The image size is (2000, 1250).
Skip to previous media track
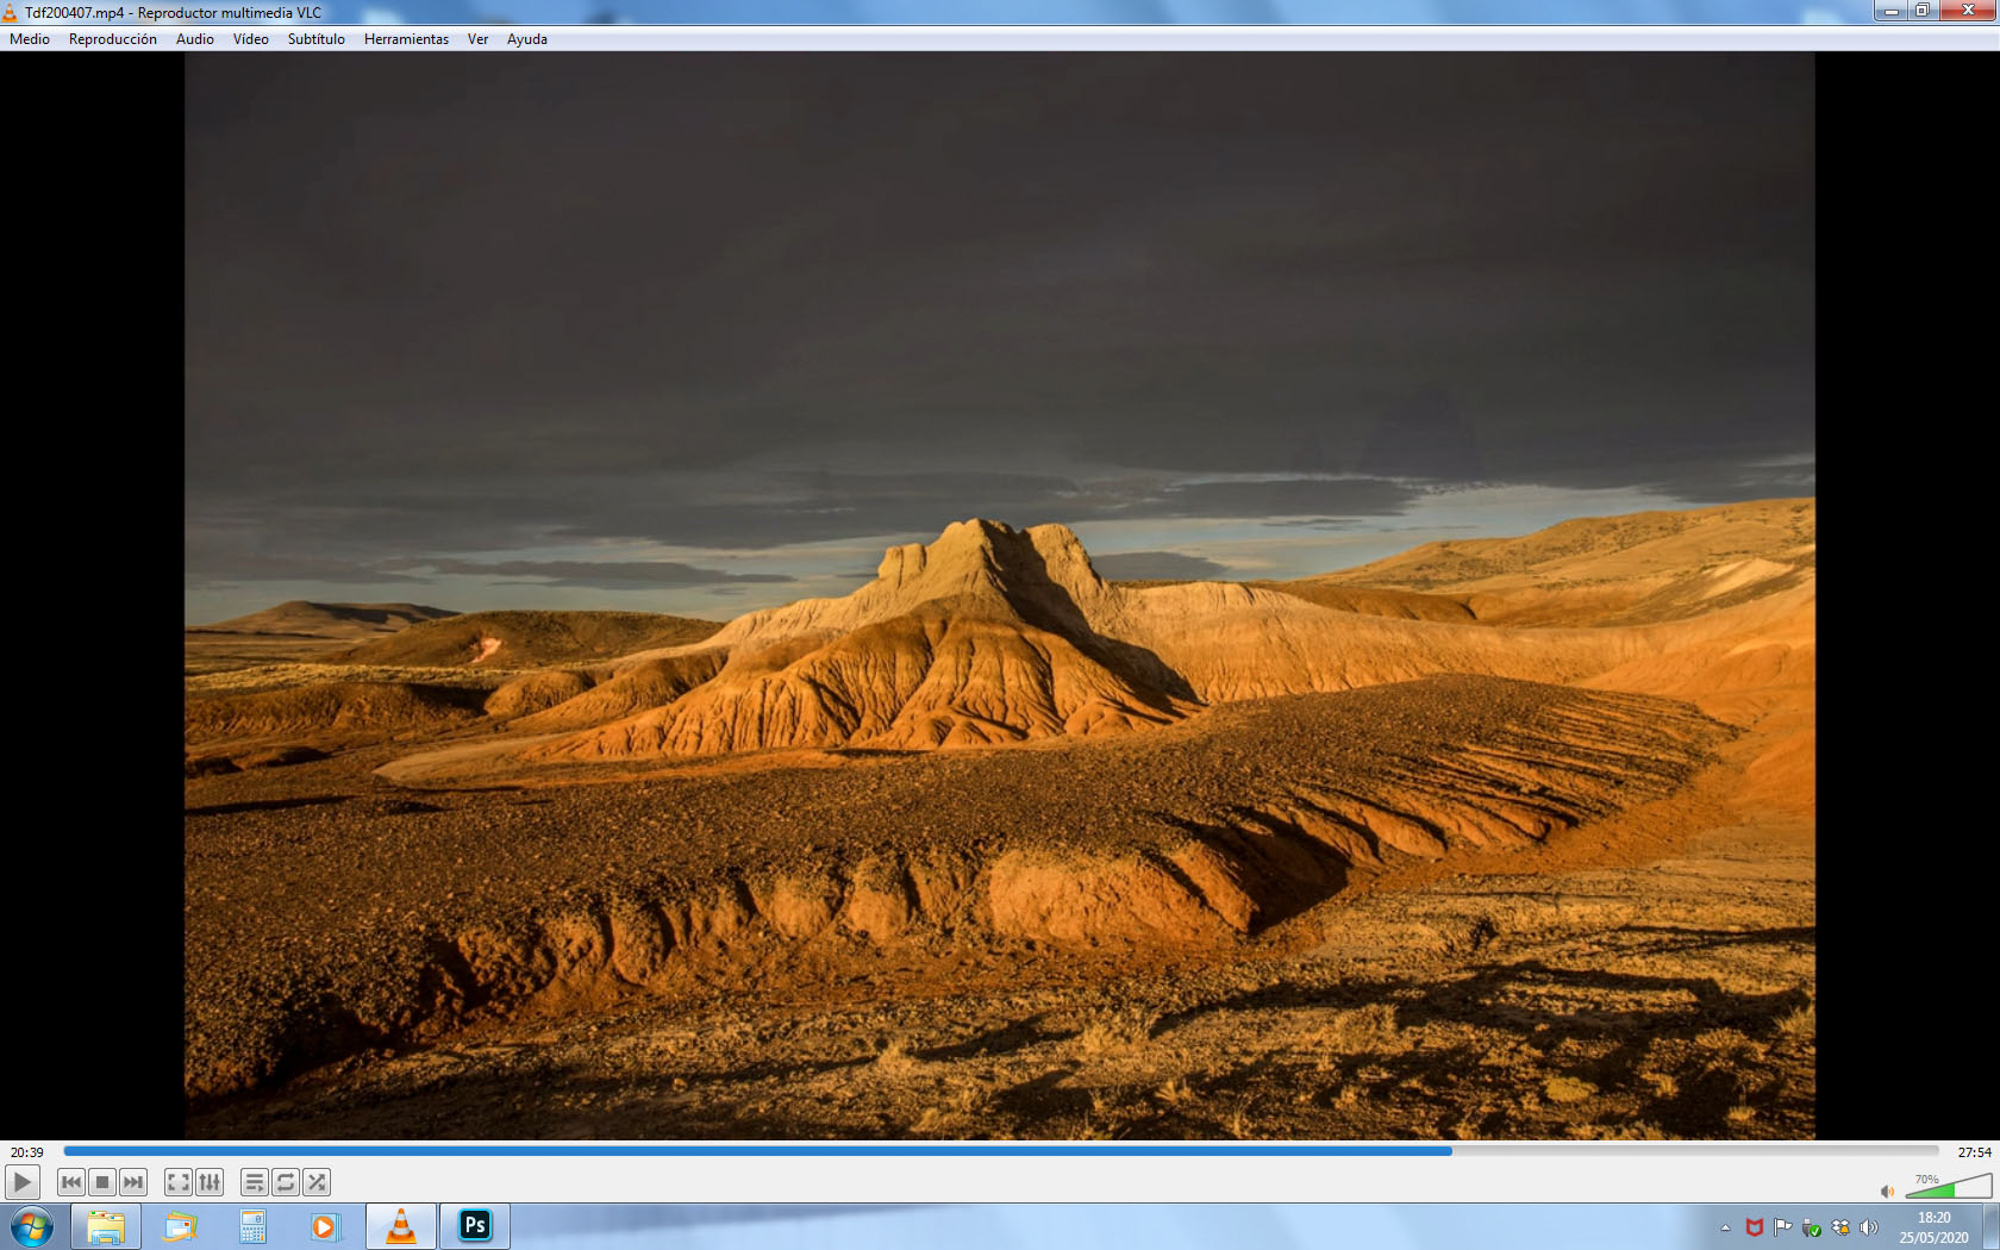pos(71,1182)
